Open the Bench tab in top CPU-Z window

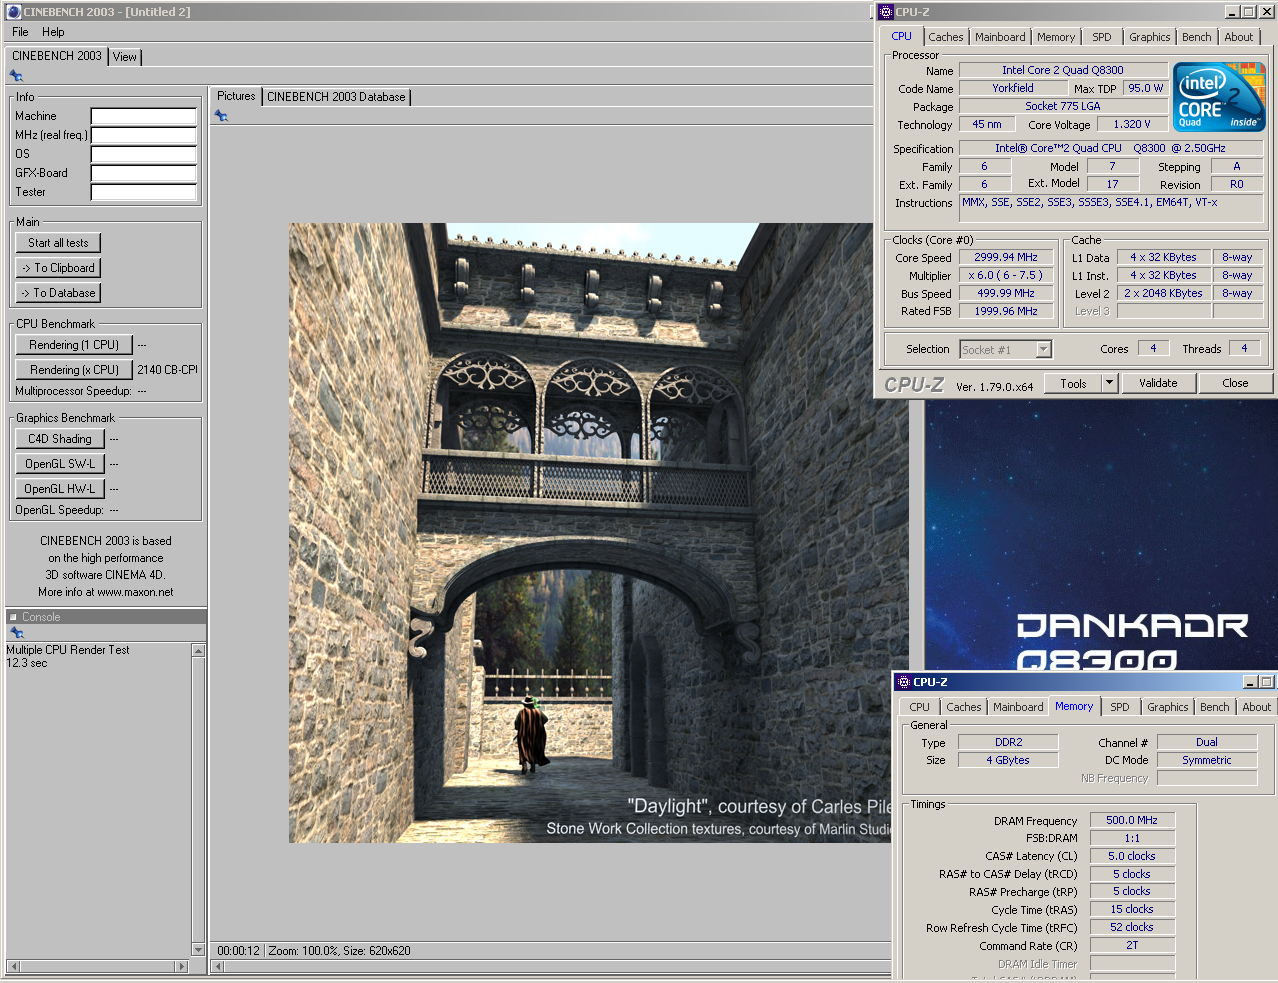[1196, 37]
